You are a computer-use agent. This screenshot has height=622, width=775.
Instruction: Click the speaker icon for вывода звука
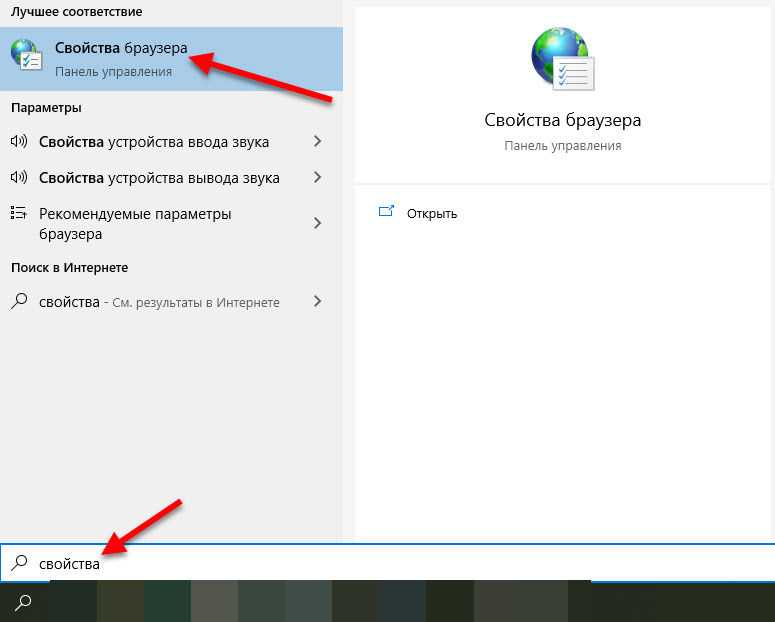coord(18,178)
